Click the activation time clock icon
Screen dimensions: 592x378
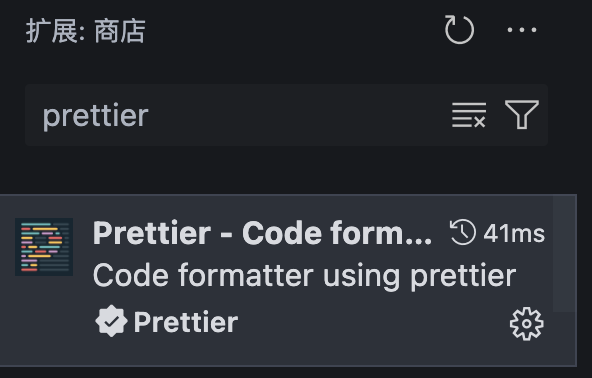tap(463, 232)
